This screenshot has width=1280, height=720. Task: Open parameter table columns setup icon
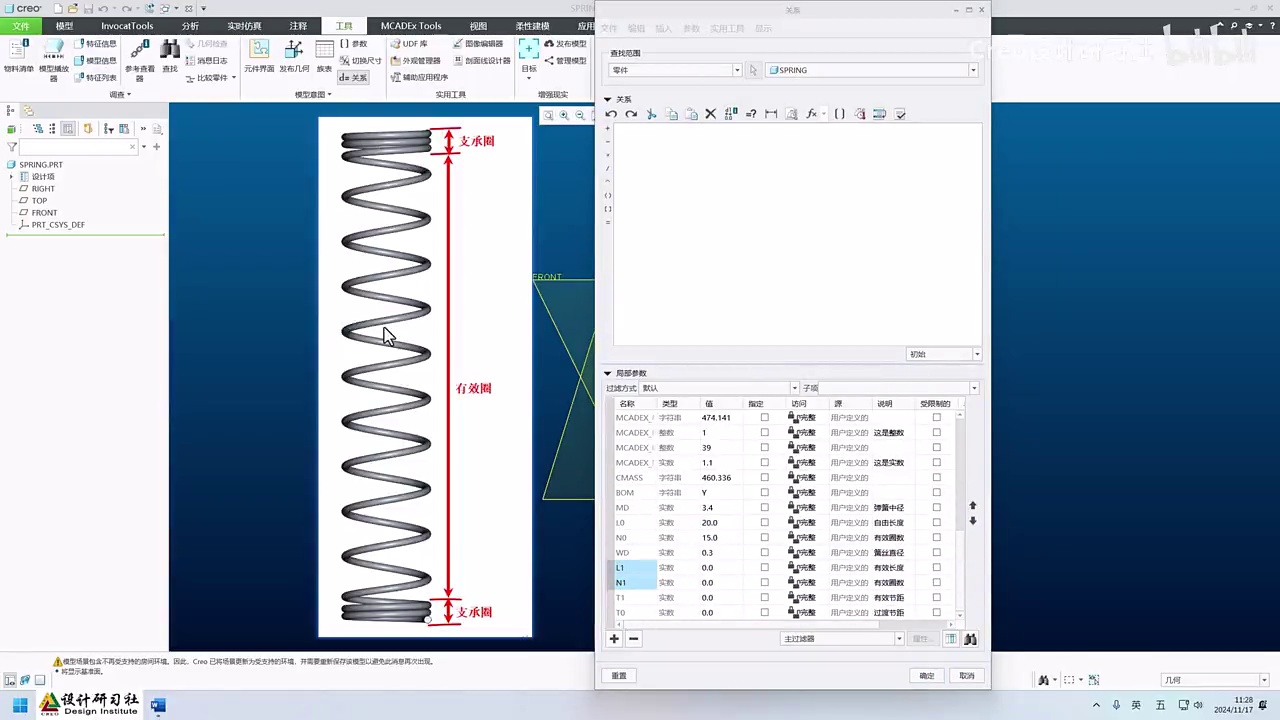951,639
